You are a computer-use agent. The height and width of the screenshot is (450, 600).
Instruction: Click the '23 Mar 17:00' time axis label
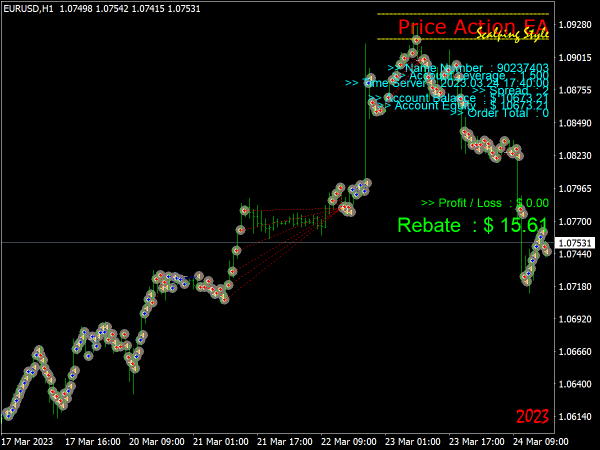pyautogui.click(x=476, y=442)
